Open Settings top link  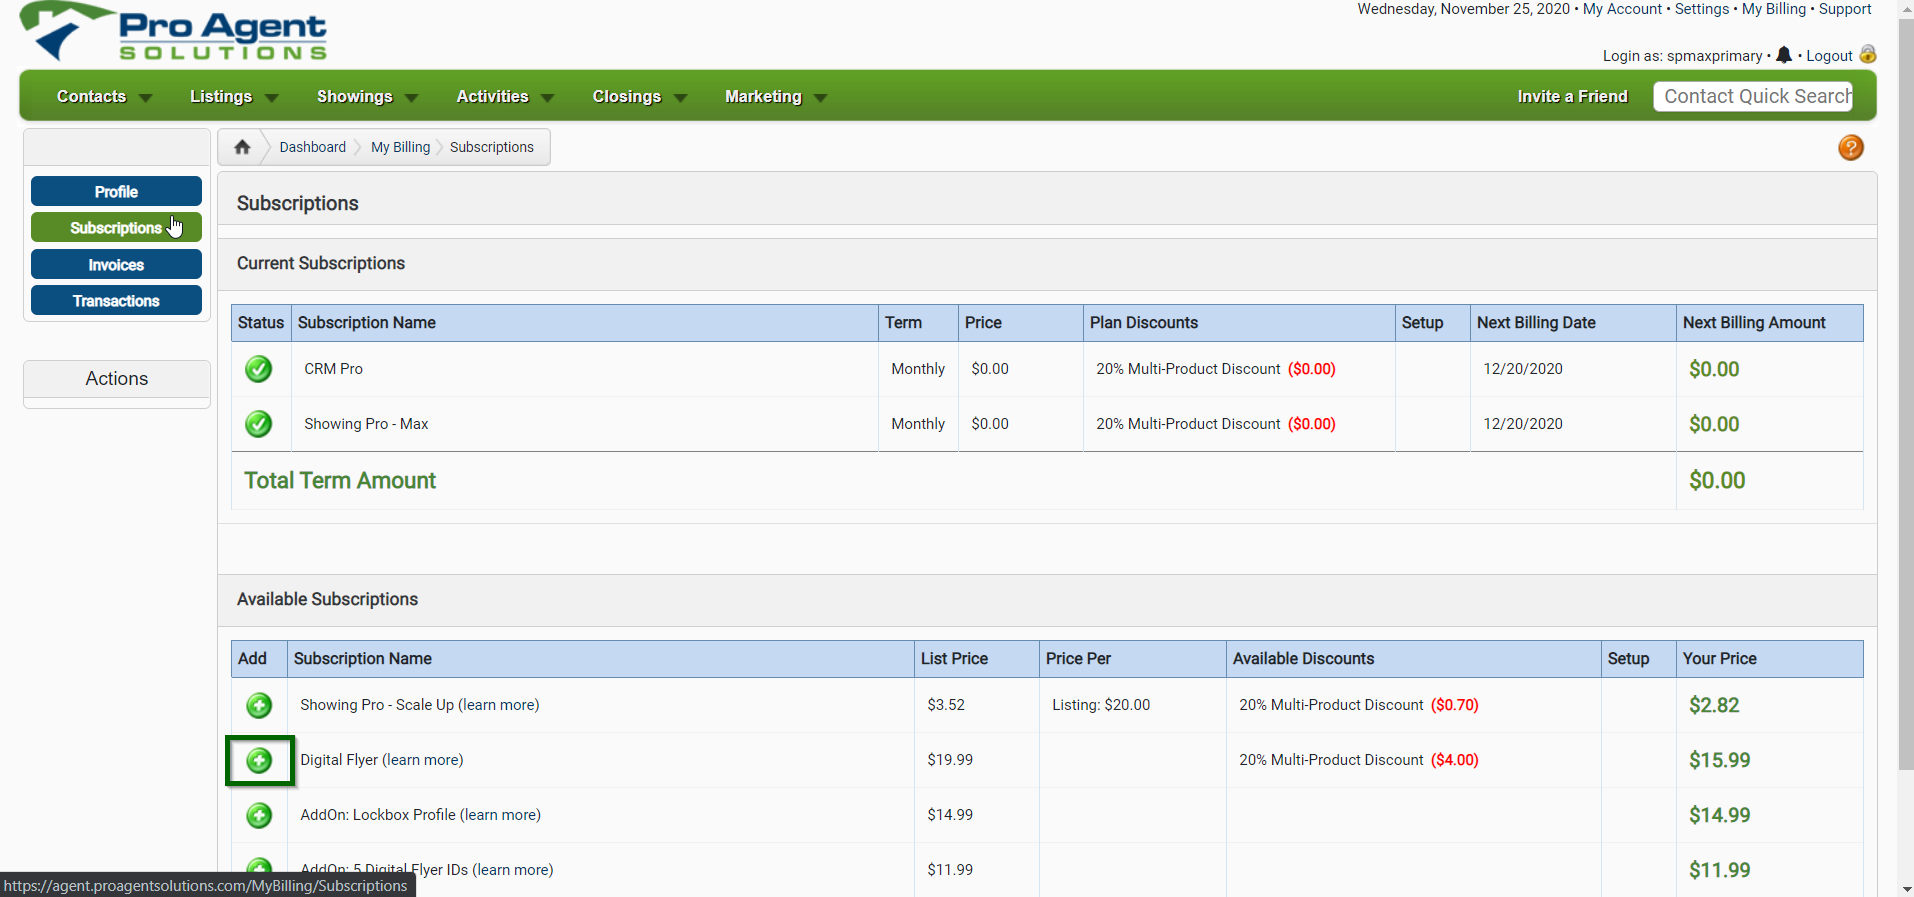point(1702,9)
